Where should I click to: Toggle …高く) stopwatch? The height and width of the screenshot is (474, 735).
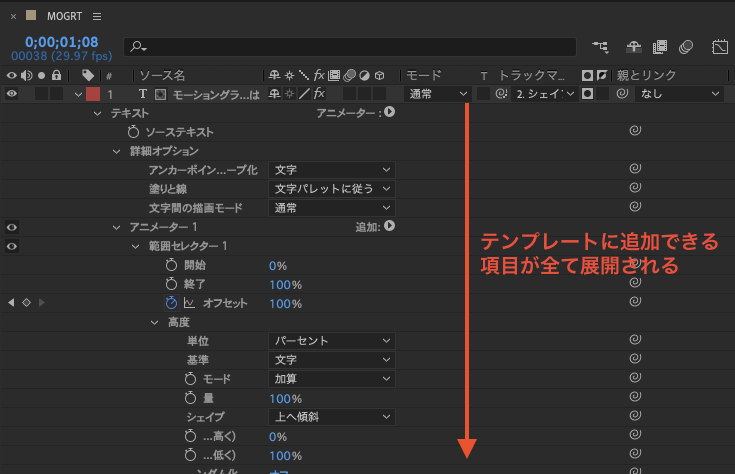(190, 436)
